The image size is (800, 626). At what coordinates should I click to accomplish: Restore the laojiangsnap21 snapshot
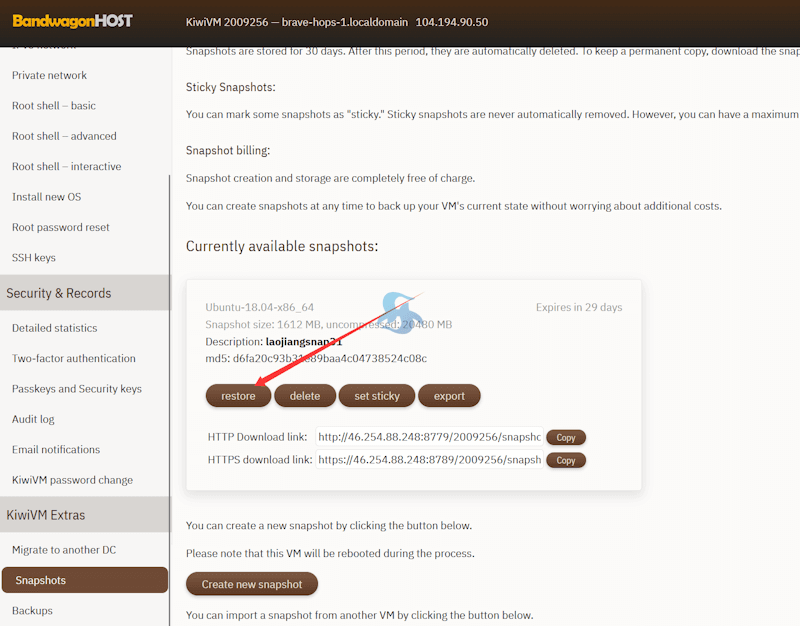[238, 396]
